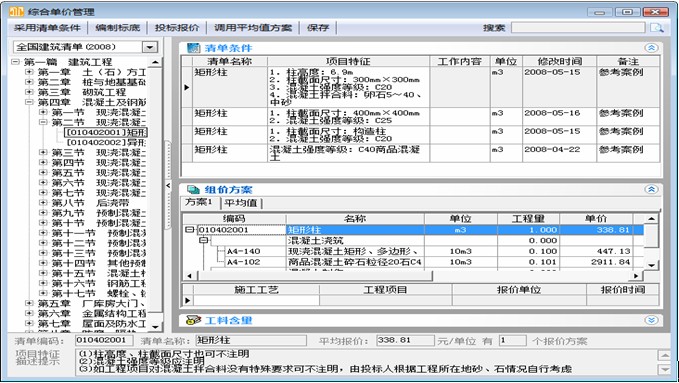
Task: Click the 调用平均值方案 button
Action: pos(253,28)
